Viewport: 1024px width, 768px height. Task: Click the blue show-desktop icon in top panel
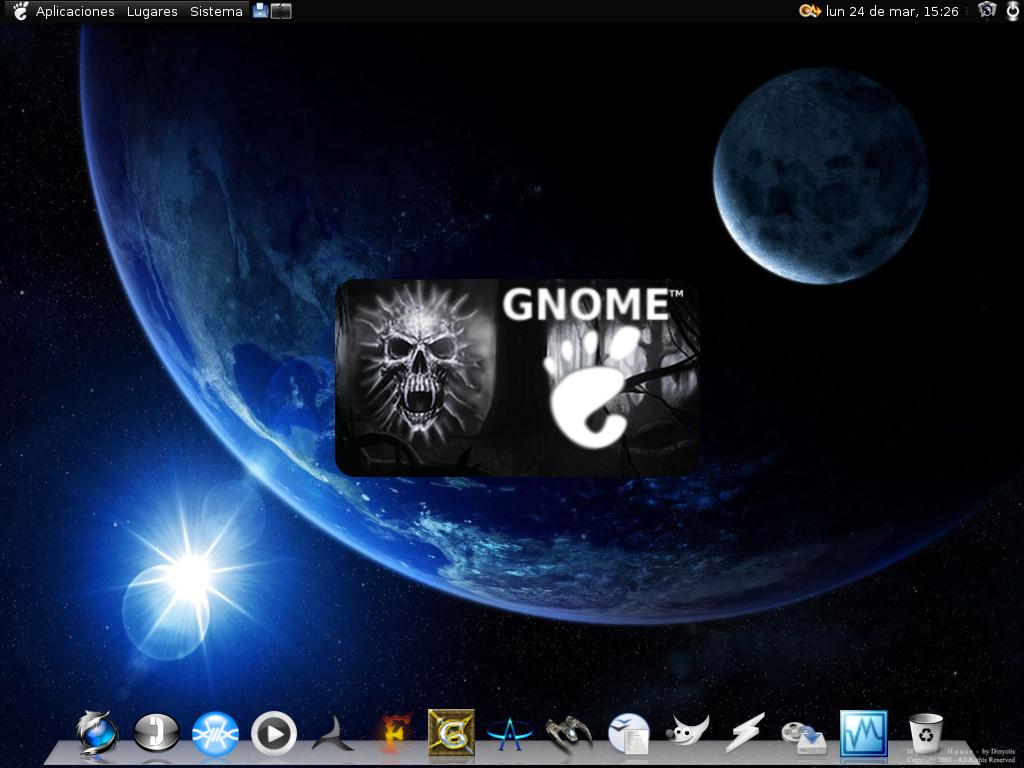point(261,10)
